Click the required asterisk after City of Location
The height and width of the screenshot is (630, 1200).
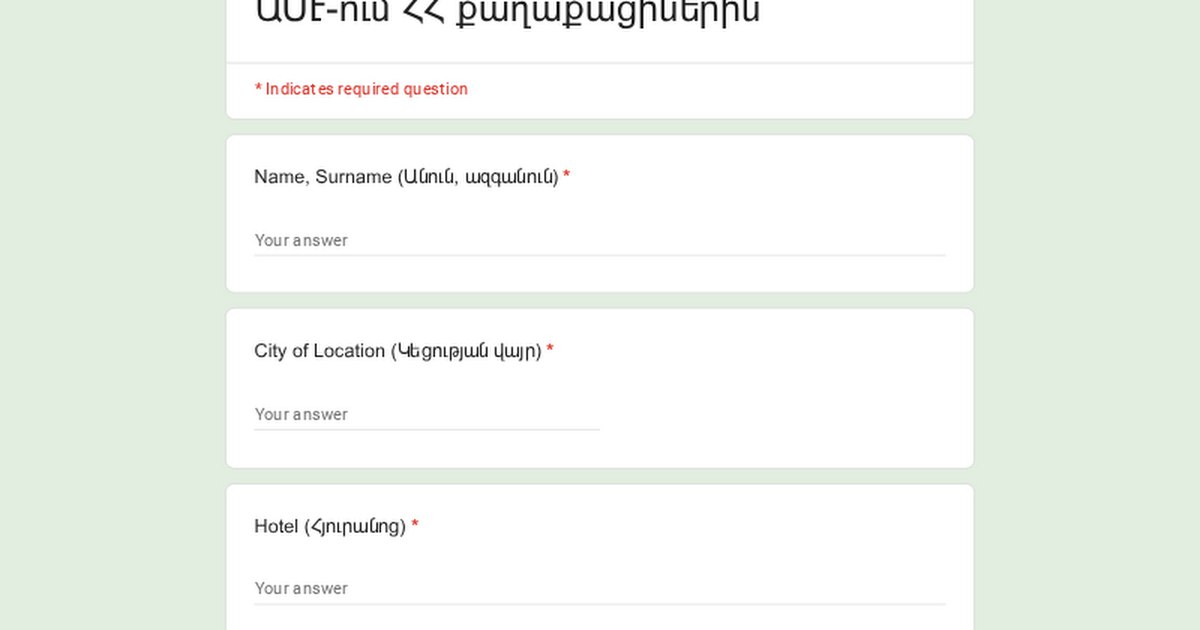[x=550, y=351]
